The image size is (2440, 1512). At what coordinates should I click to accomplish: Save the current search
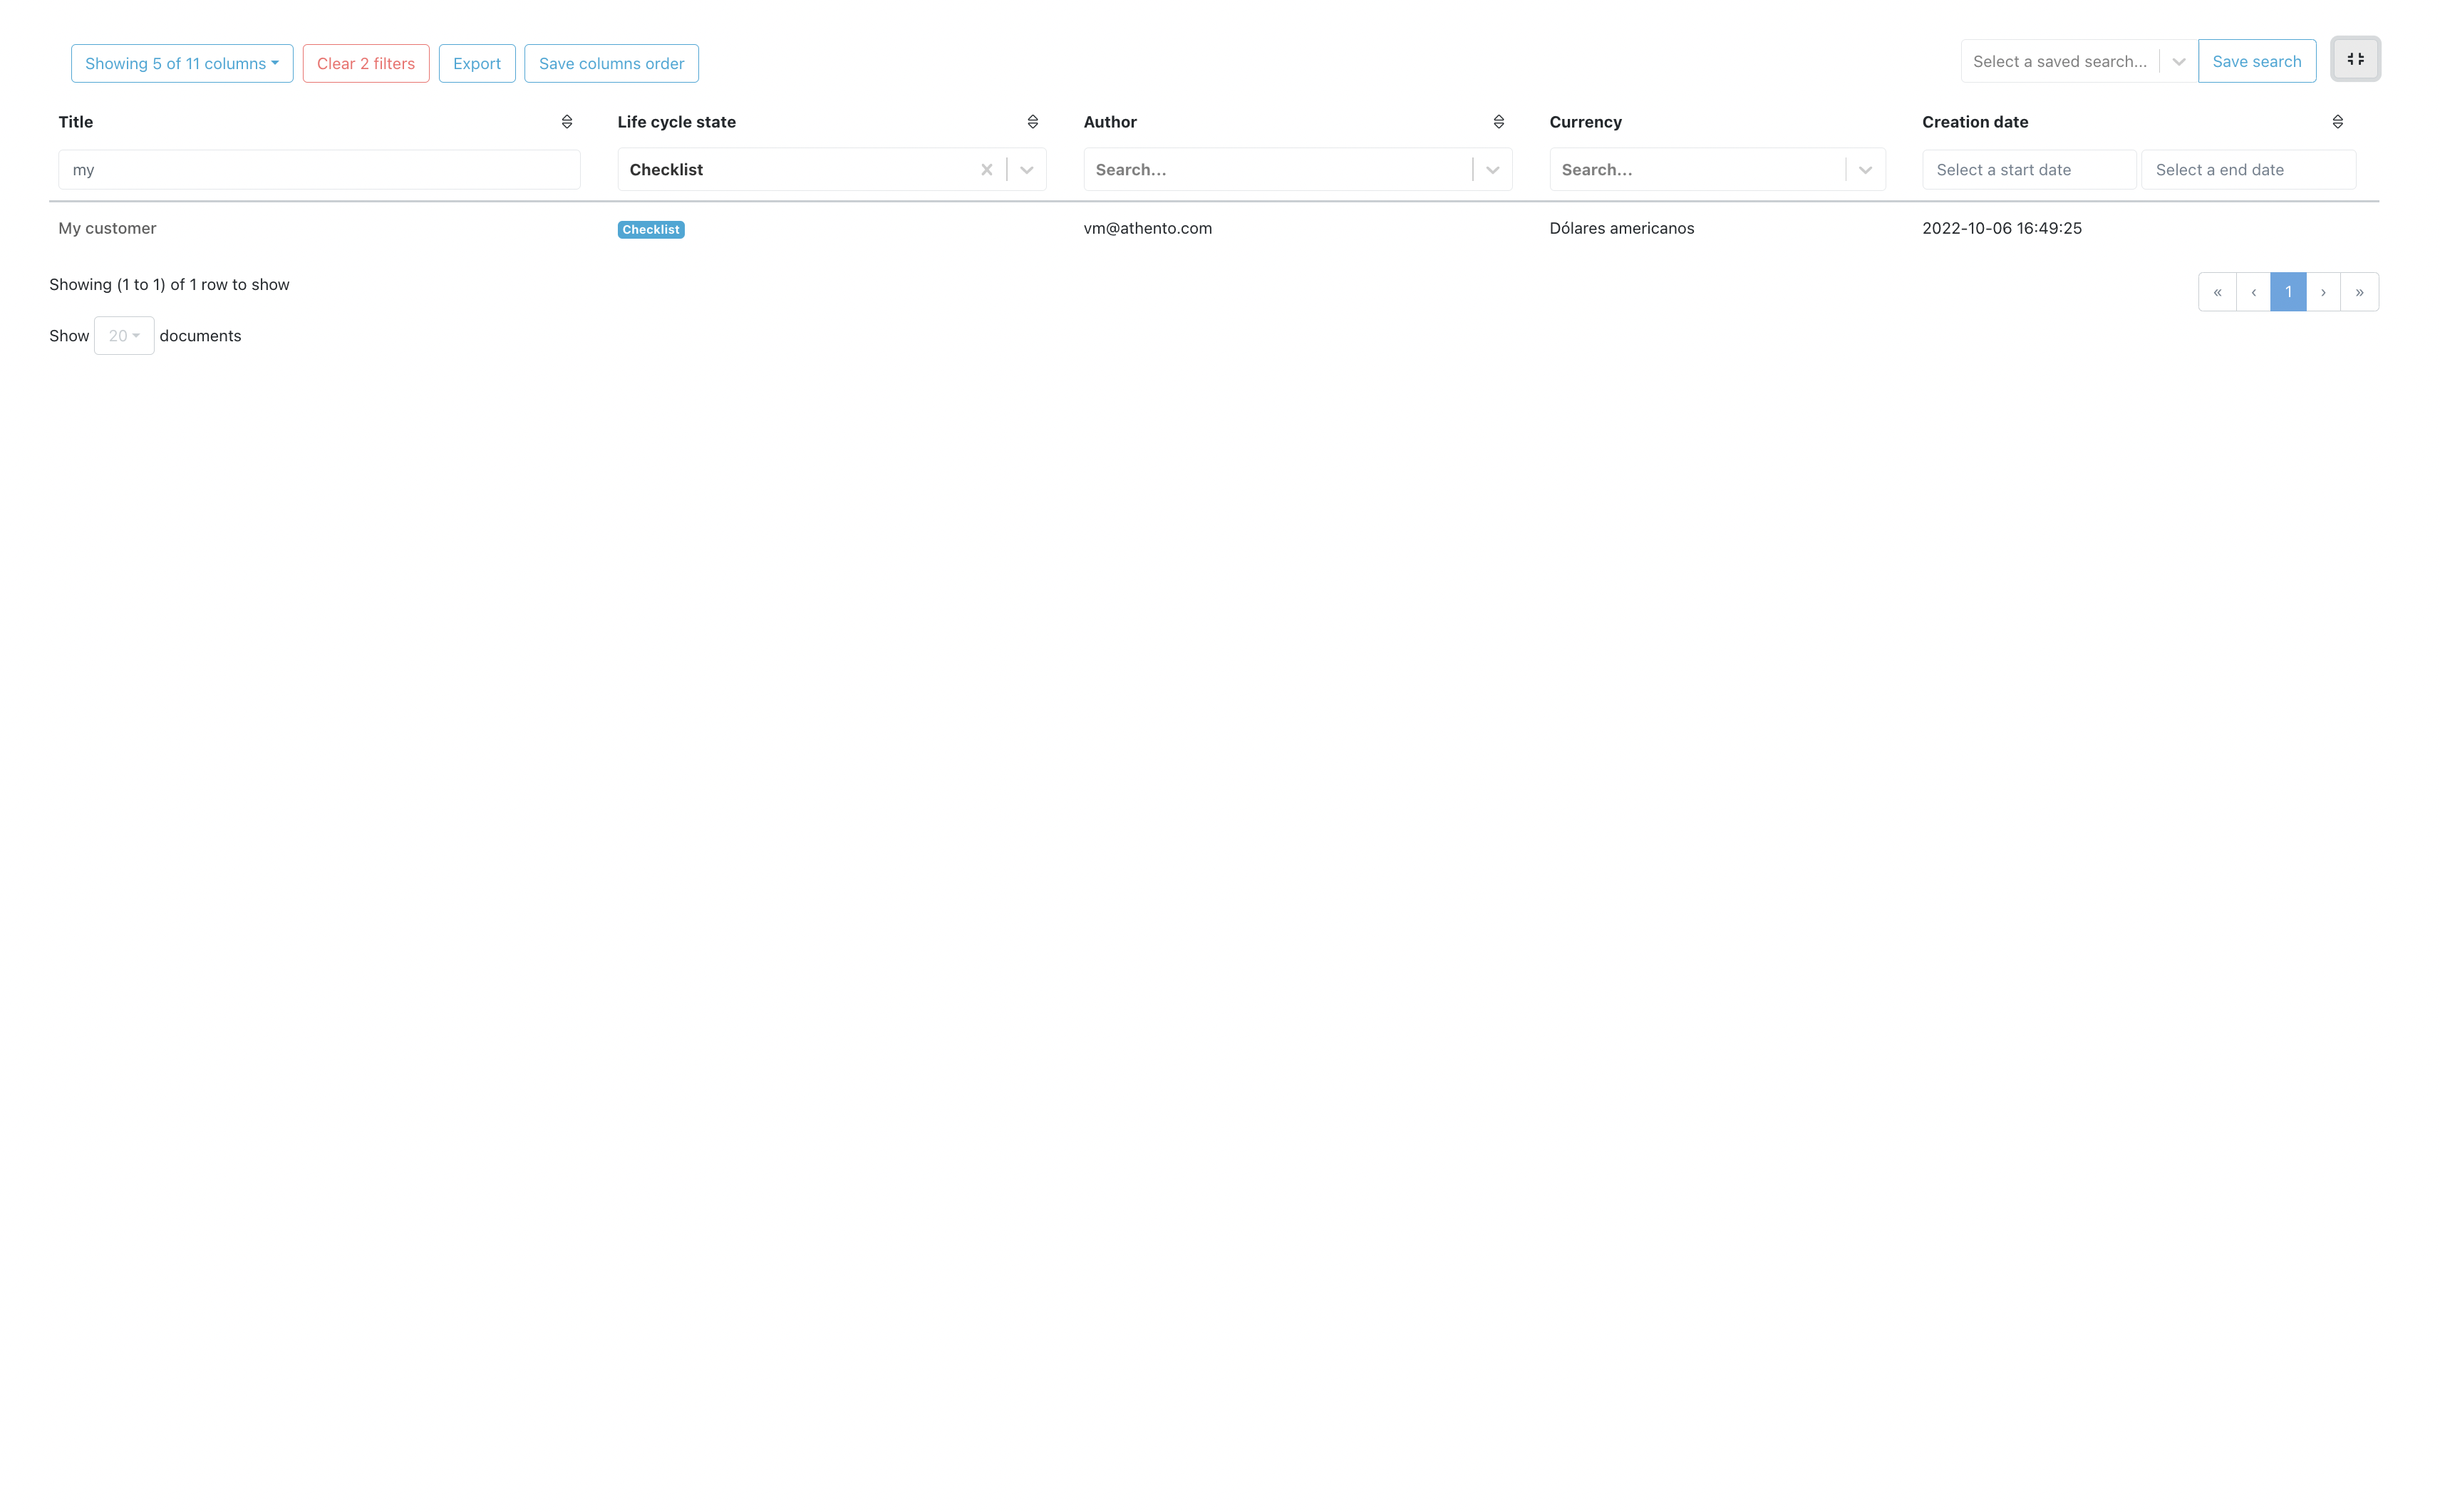click(x=2257, y=61)
